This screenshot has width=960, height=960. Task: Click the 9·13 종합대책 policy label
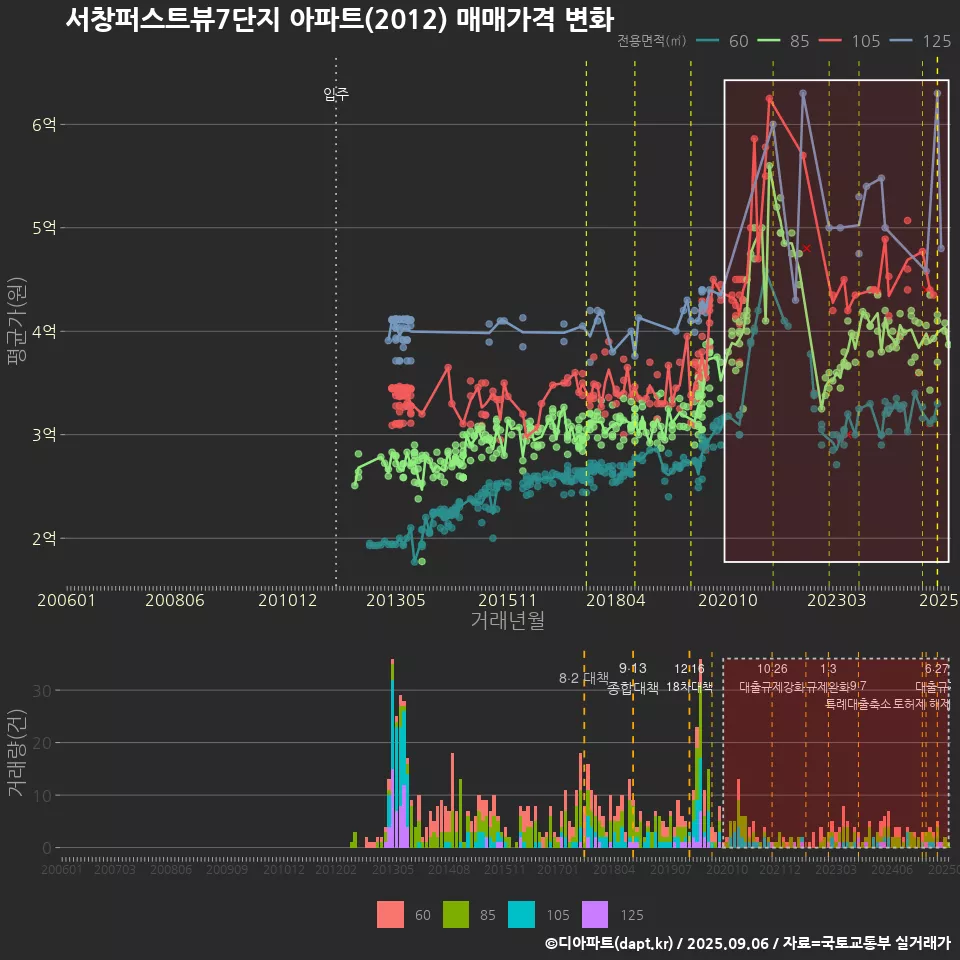tap(632, 678)
